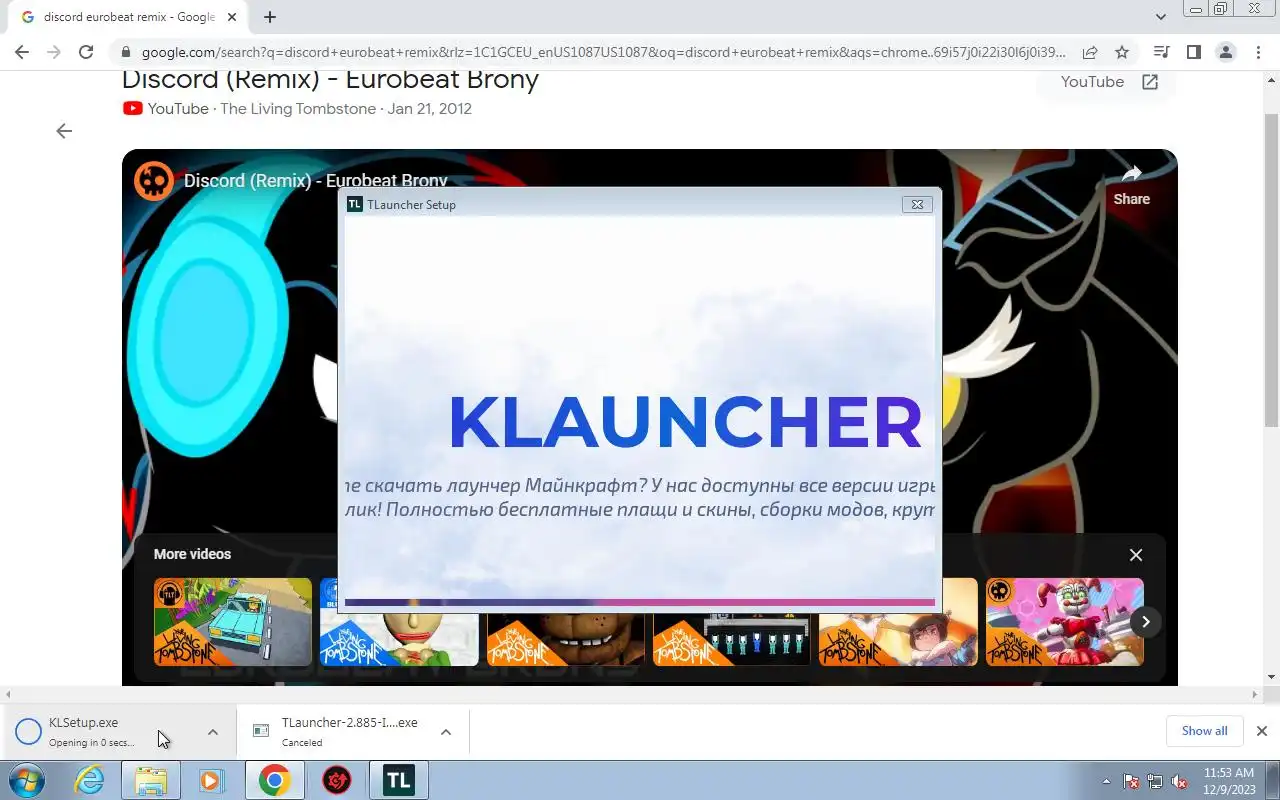1280x800 pixels.
Task: Open the Windows Start menu
Action: [x=27, y=781]
